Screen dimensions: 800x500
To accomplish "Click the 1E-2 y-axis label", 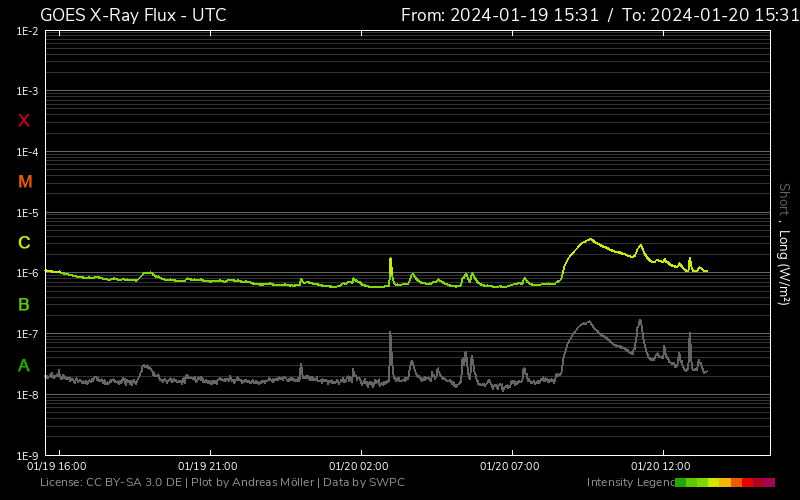I will [27, 31].
